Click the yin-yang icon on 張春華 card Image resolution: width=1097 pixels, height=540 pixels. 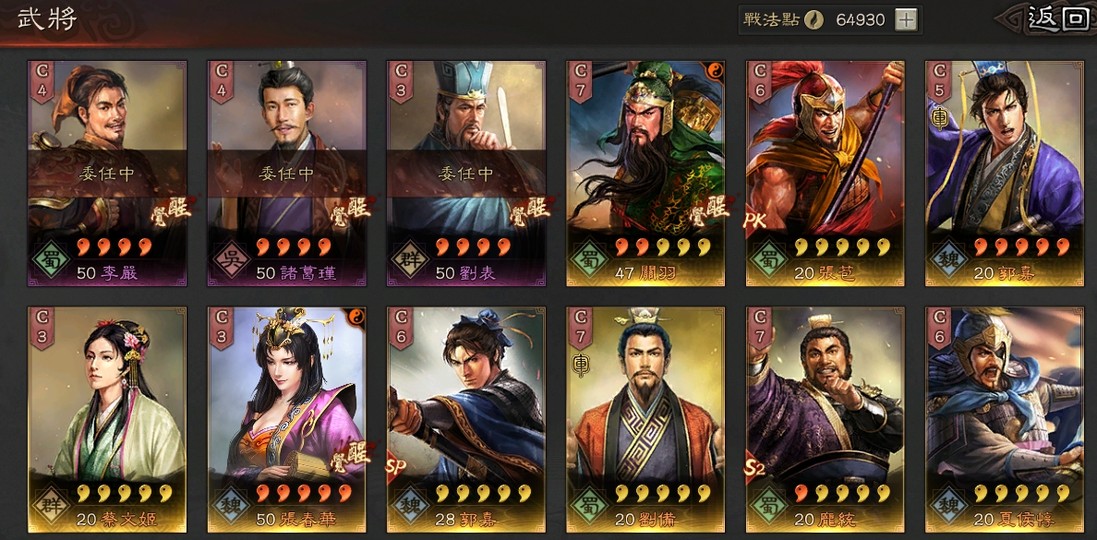click(x=355, y=317)
